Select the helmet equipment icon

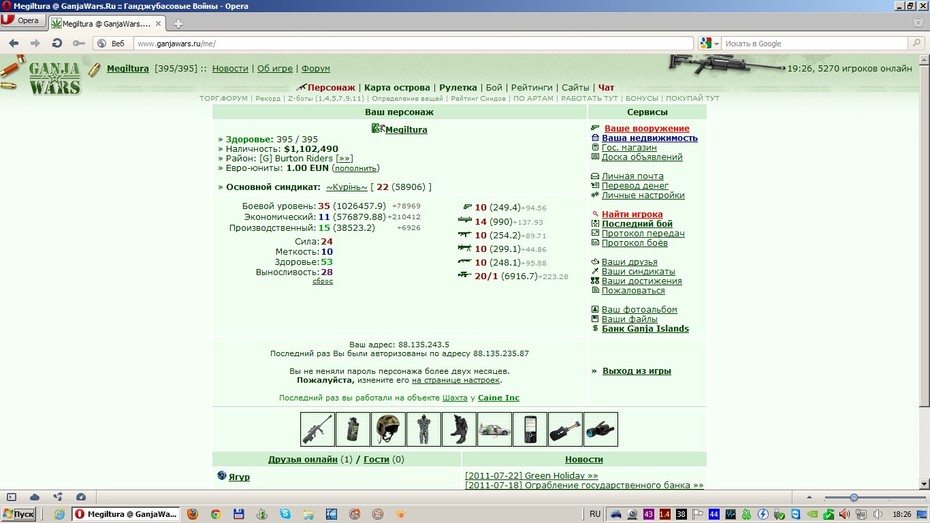(x=388, y=429)
